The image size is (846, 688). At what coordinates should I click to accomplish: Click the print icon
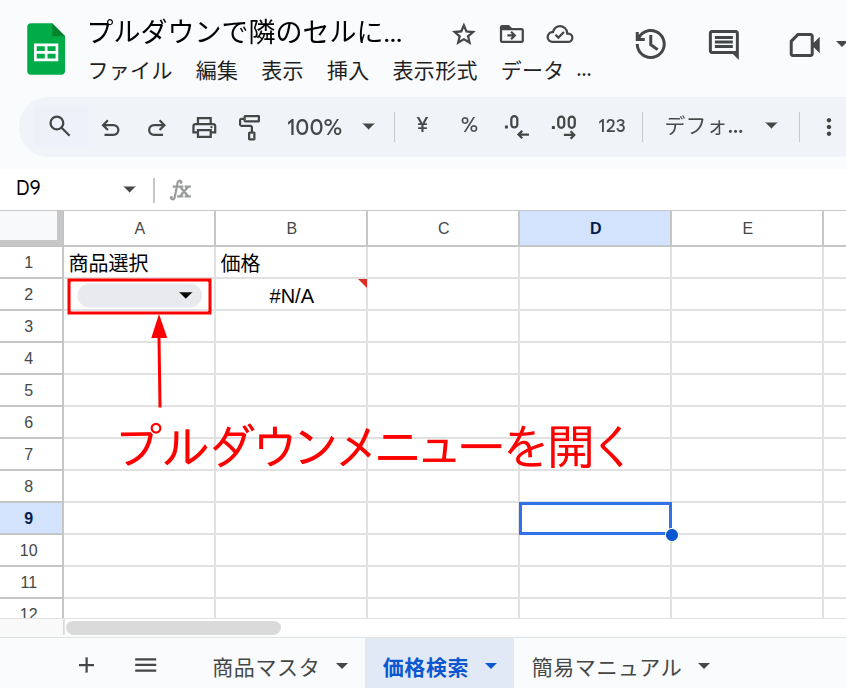coord(204,127)
